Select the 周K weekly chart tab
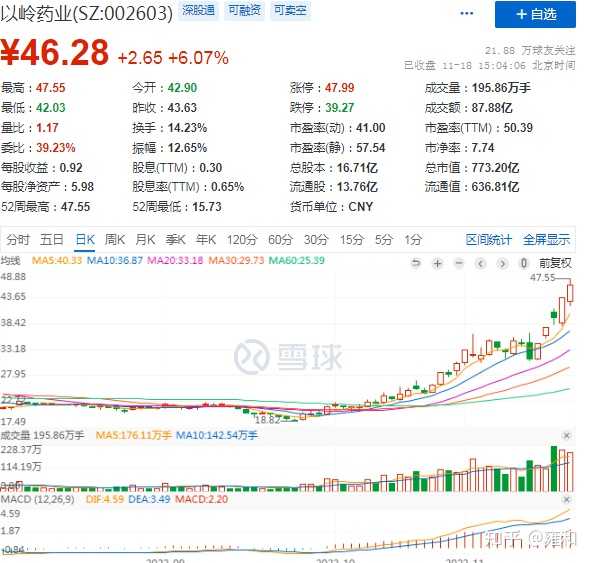The width and height of the screenshot is (593, 563). (115, 240)
